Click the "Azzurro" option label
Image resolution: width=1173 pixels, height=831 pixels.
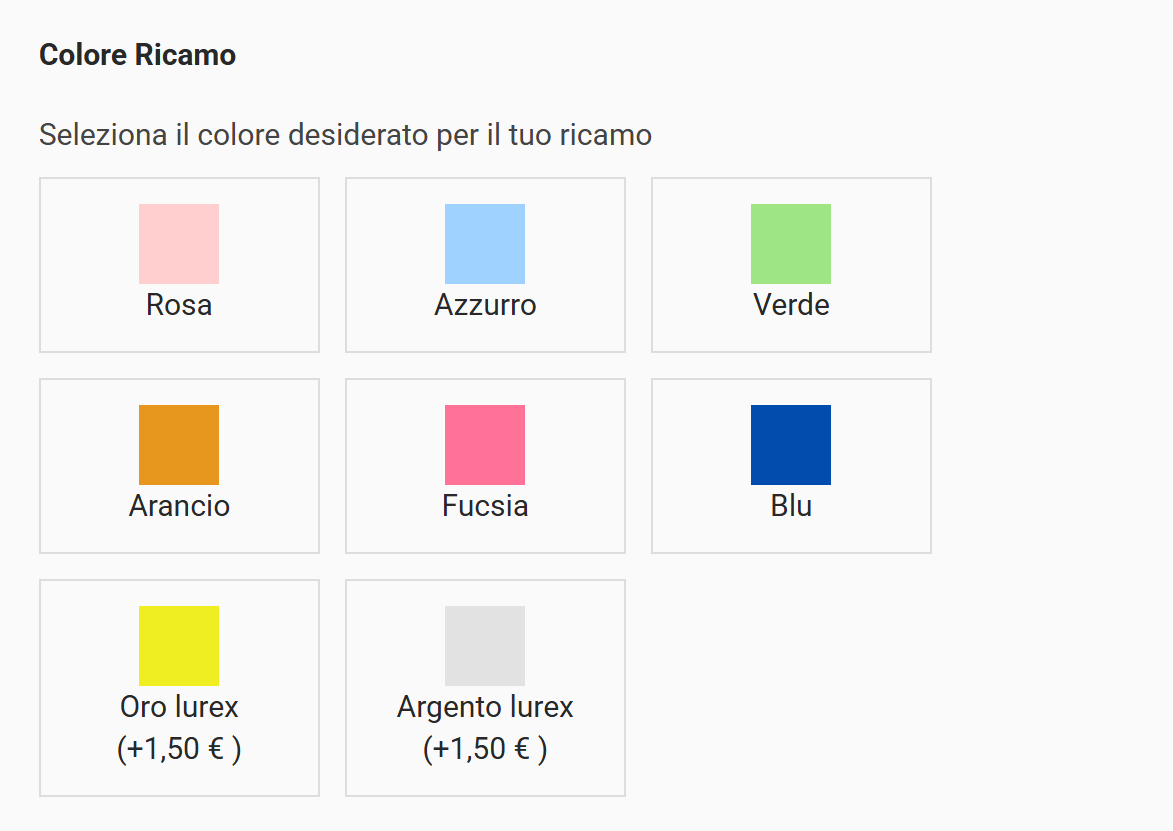(x=485, y=305)
